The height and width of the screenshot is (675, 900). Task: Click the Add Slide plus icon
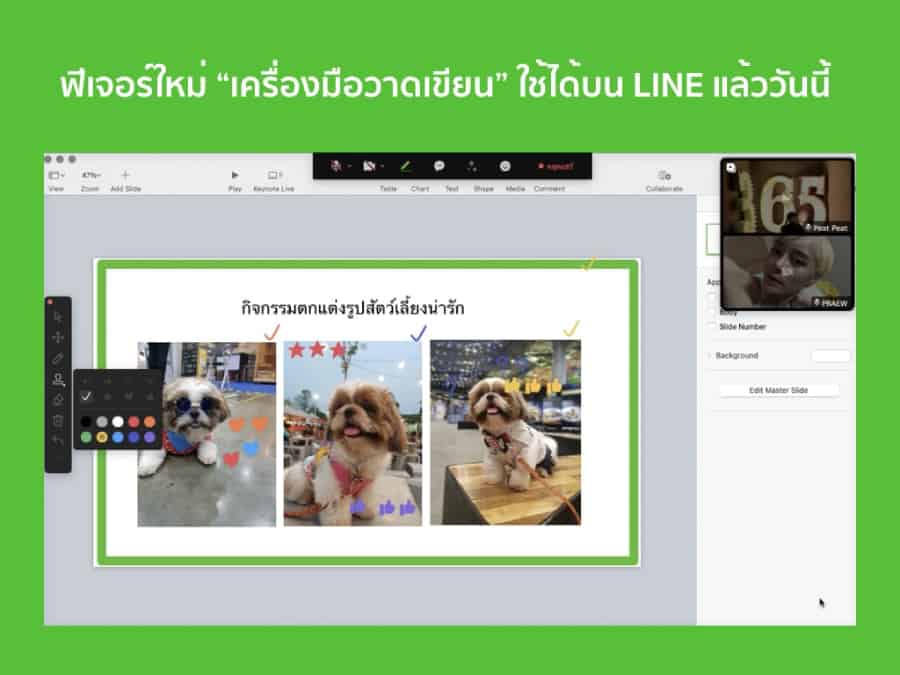click(125, 175)
